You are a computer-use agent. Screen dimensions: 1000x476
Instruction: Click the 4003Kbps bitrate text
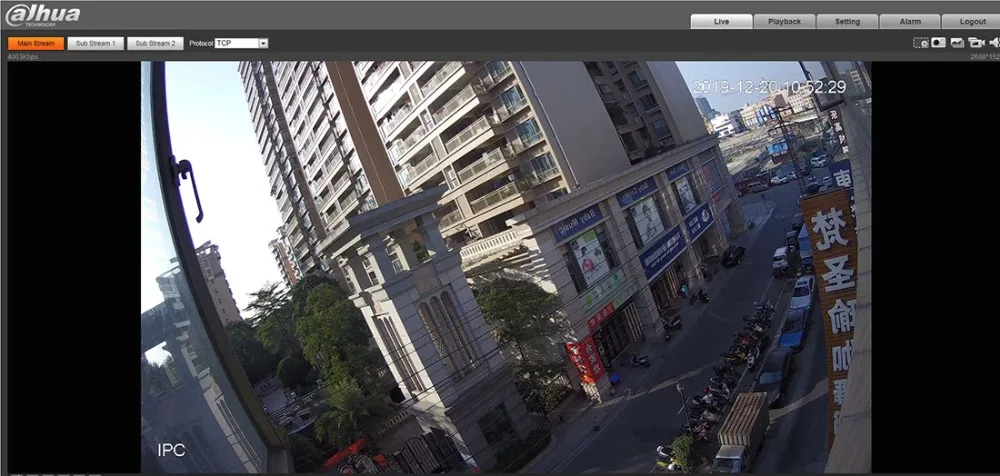(22, 57)
